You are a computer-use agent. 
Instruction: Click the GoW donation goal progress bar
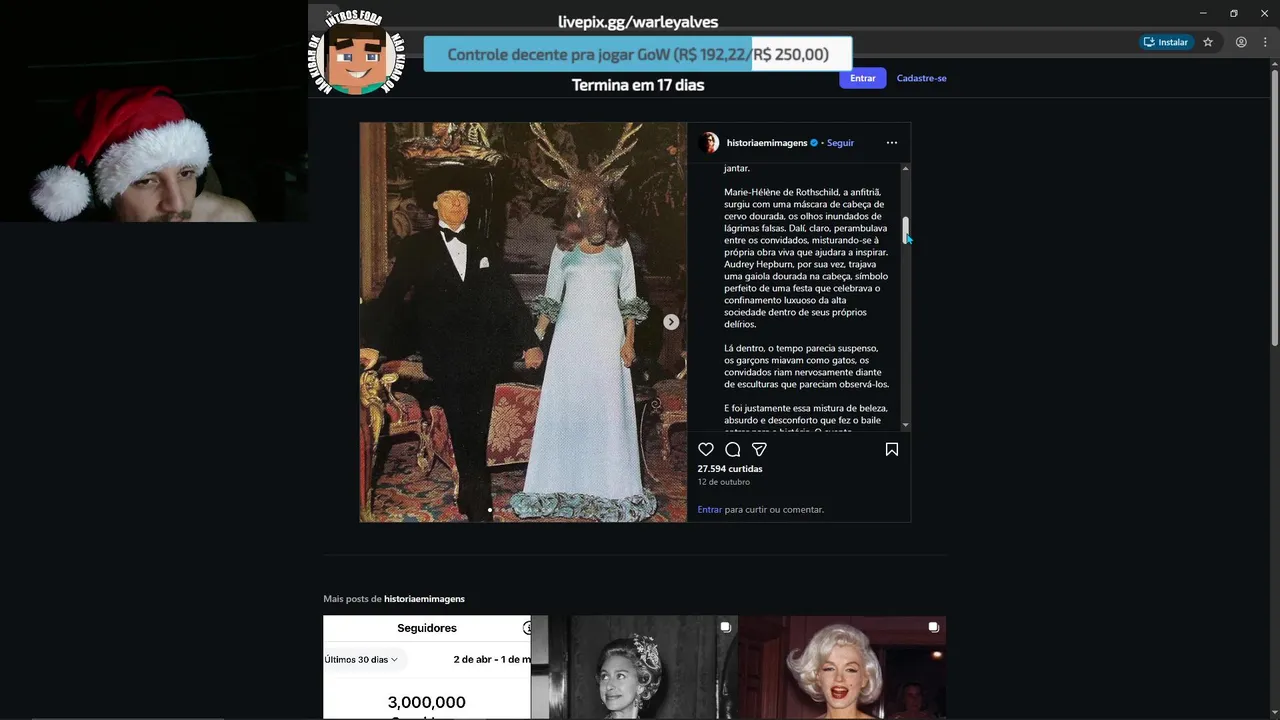pos(638,54)
